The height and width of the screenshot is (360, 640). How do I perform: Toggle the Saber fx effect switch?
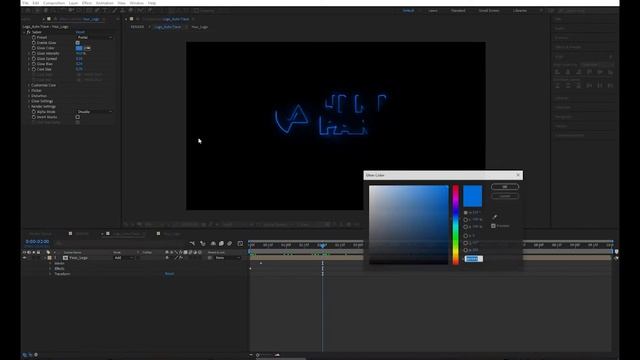pyautogui.click(x=29, y=32)
